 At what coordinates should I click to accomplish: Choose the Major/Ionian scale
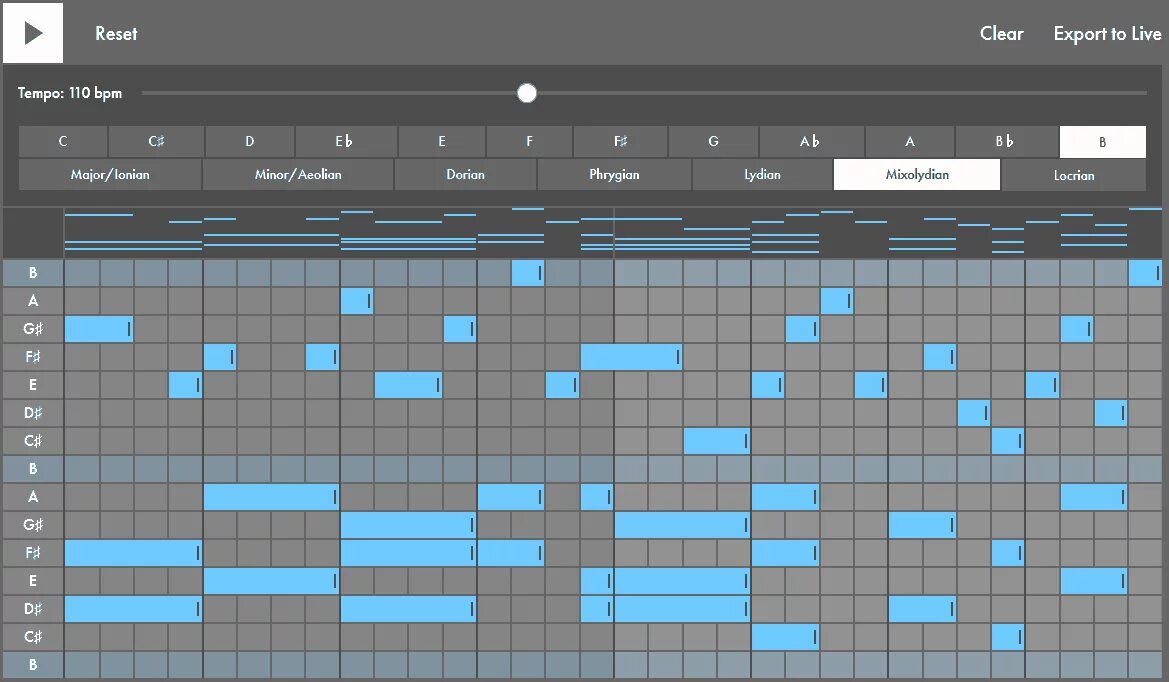click(110, 174)
